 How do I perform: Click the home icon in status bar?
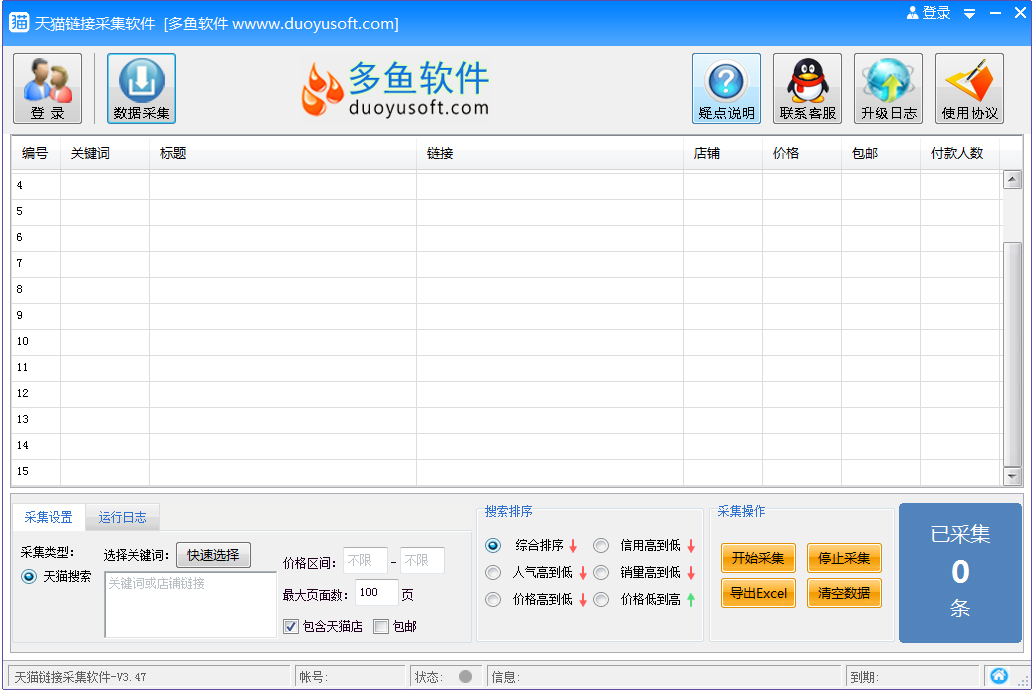click(x=999, y=675)
